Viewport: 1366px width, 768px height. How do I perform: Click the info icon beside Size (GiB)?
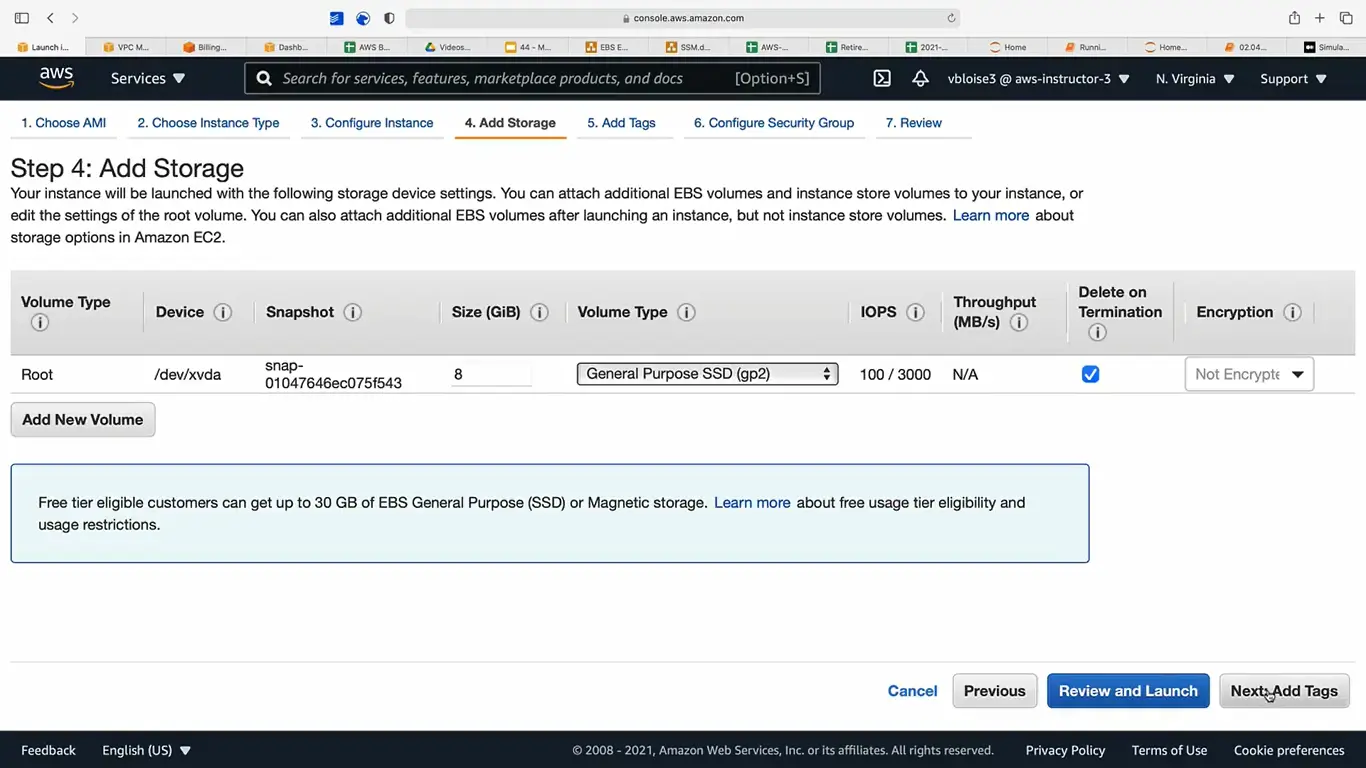pyautogui.click(x=539, y=312)
